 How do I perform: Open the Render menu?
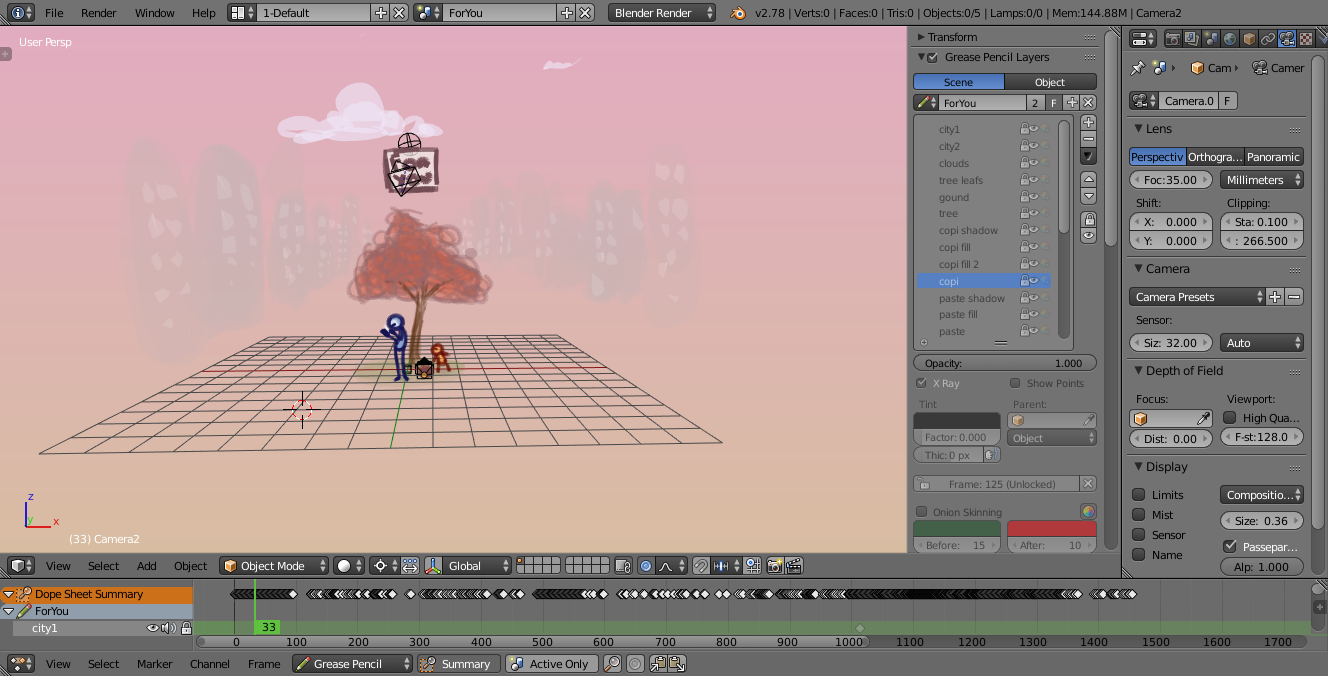(98, 13)
